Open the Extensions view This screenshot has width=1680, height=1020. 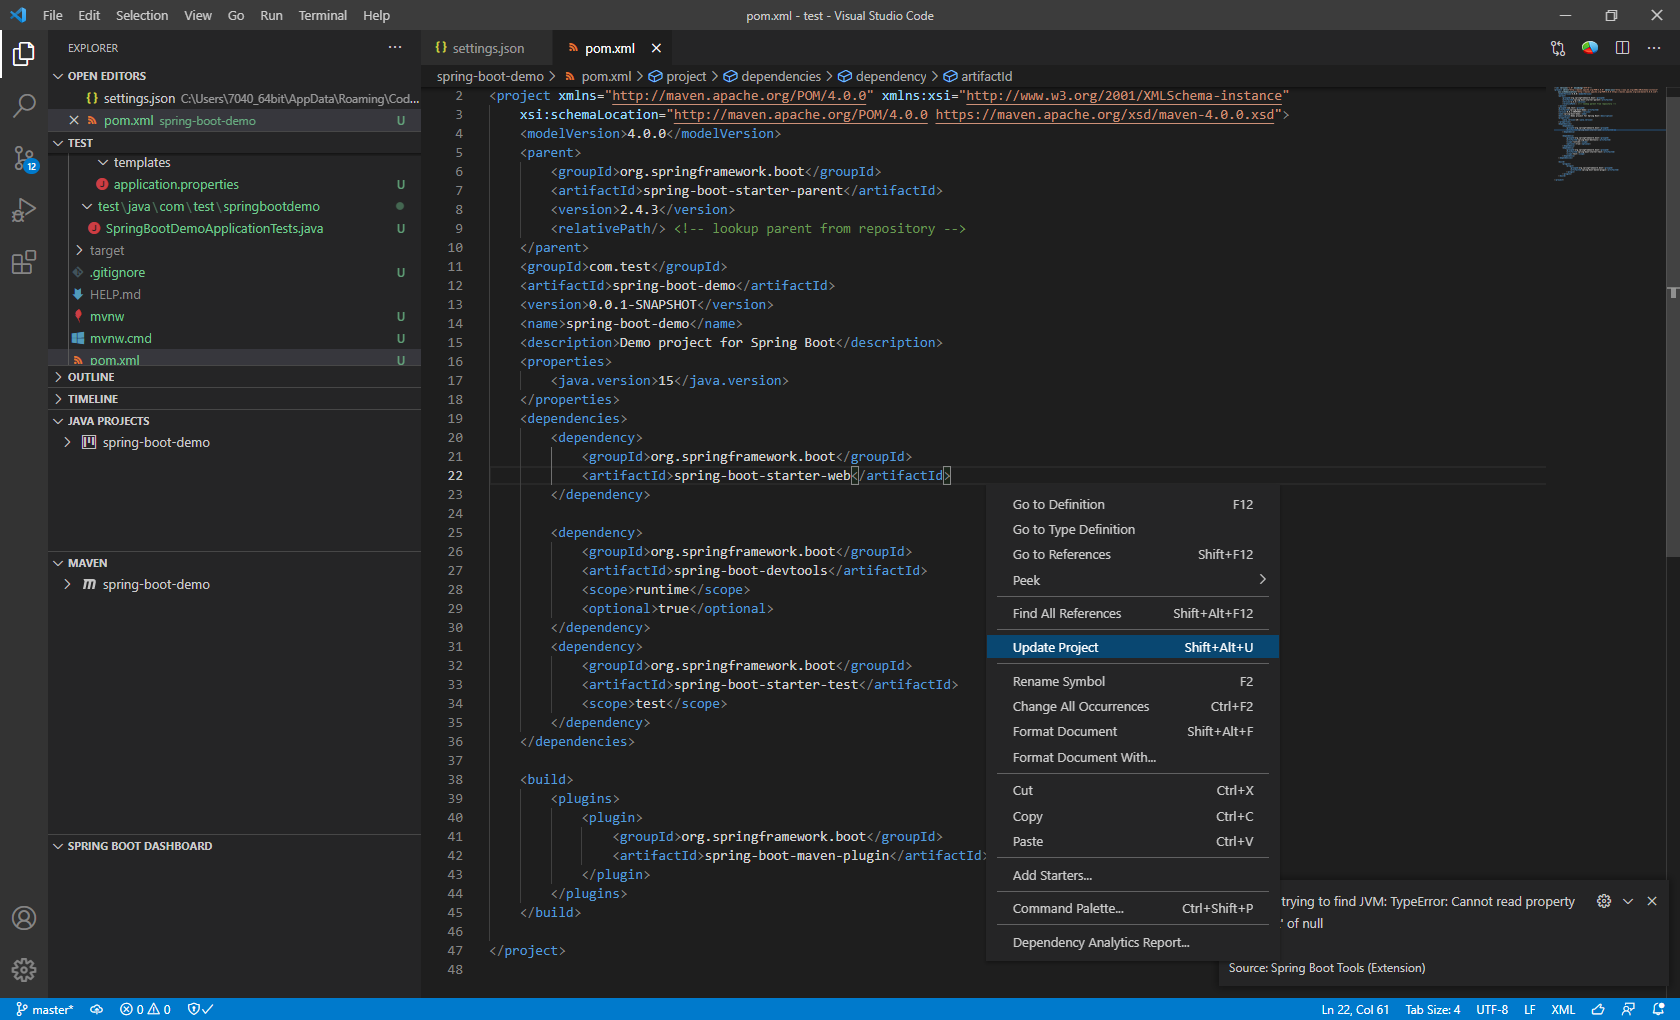[24, 262]
